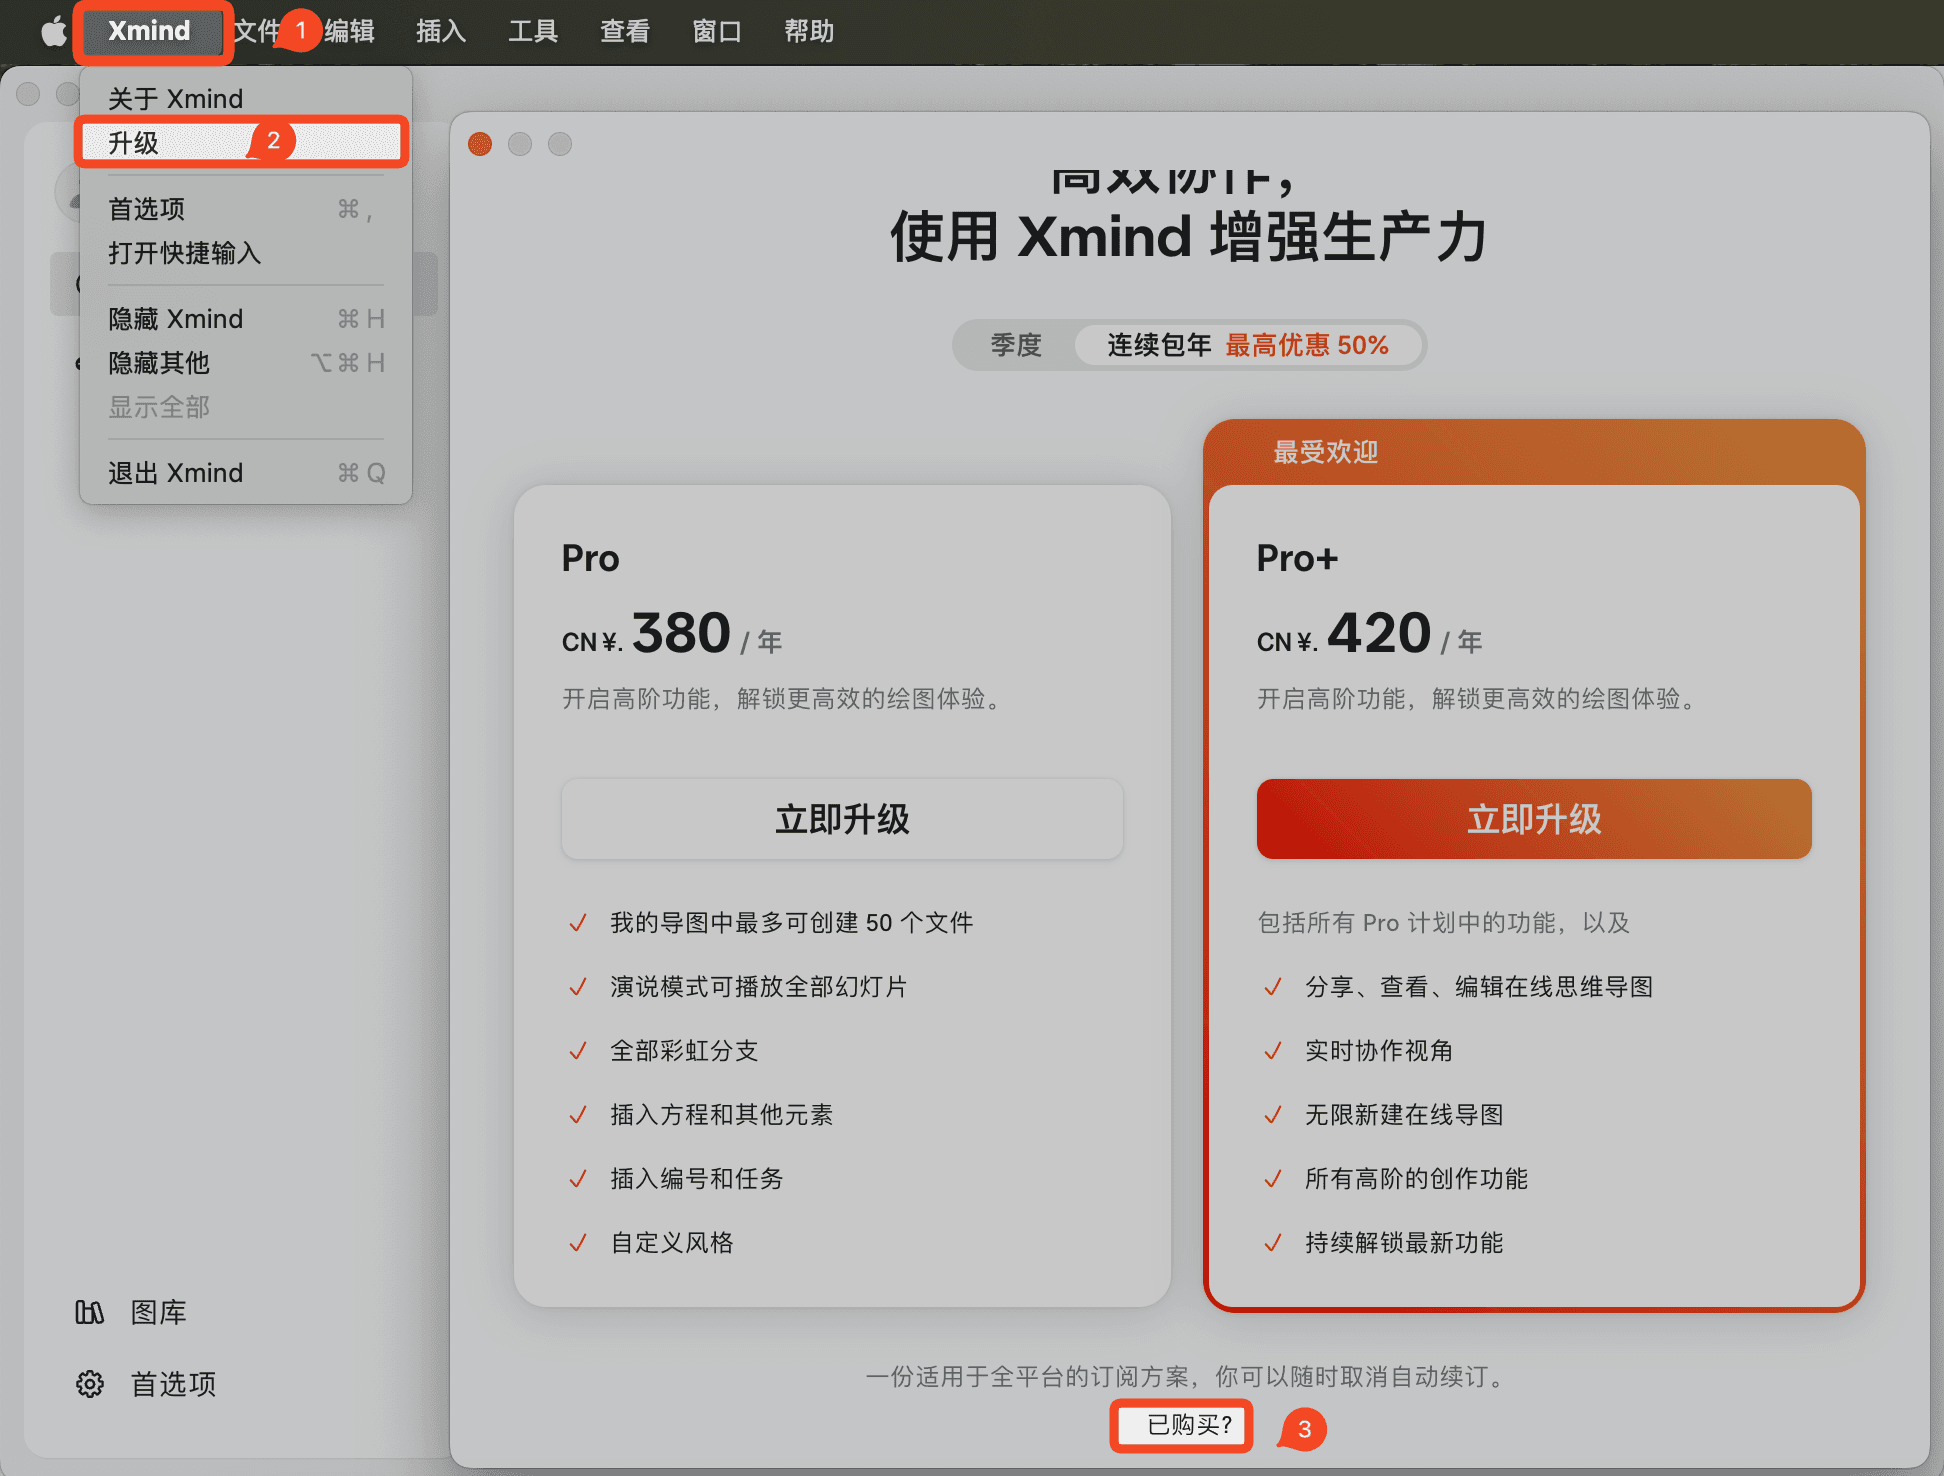Click the gallery (图库) icon in sidebar
1944x1476 pixels.
pyautogui.click(x=90, y=1312)
